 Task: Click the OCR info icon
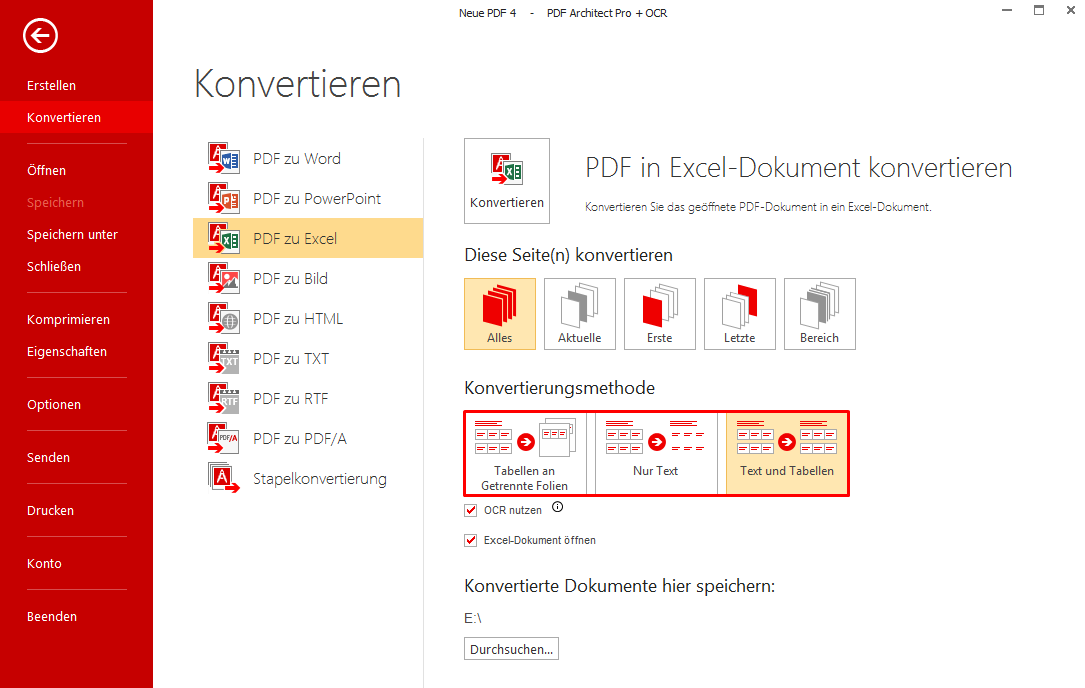point(558,507)
